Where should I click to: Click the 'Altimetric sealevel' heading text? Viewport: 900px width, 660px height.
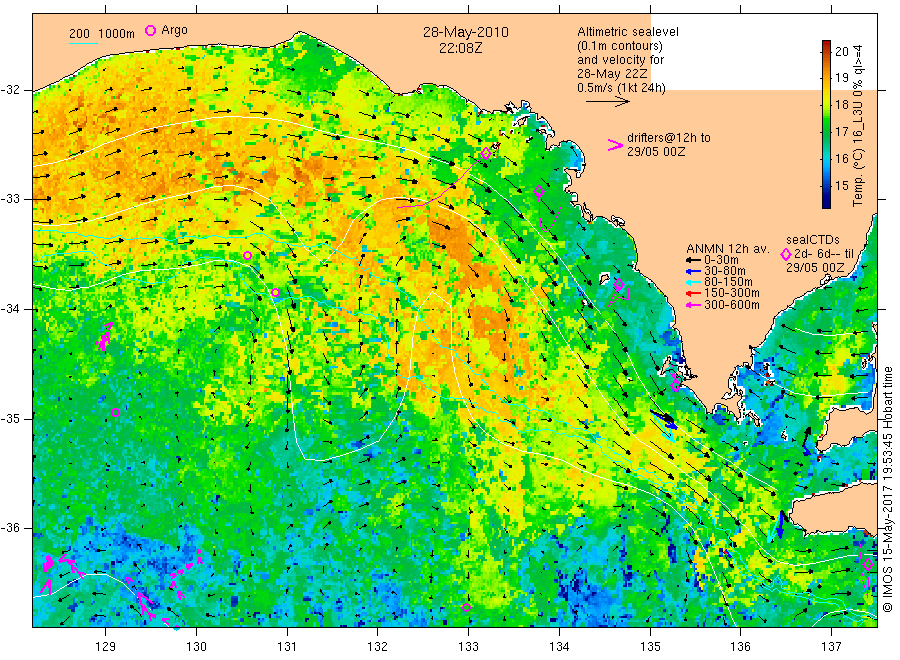627,32
